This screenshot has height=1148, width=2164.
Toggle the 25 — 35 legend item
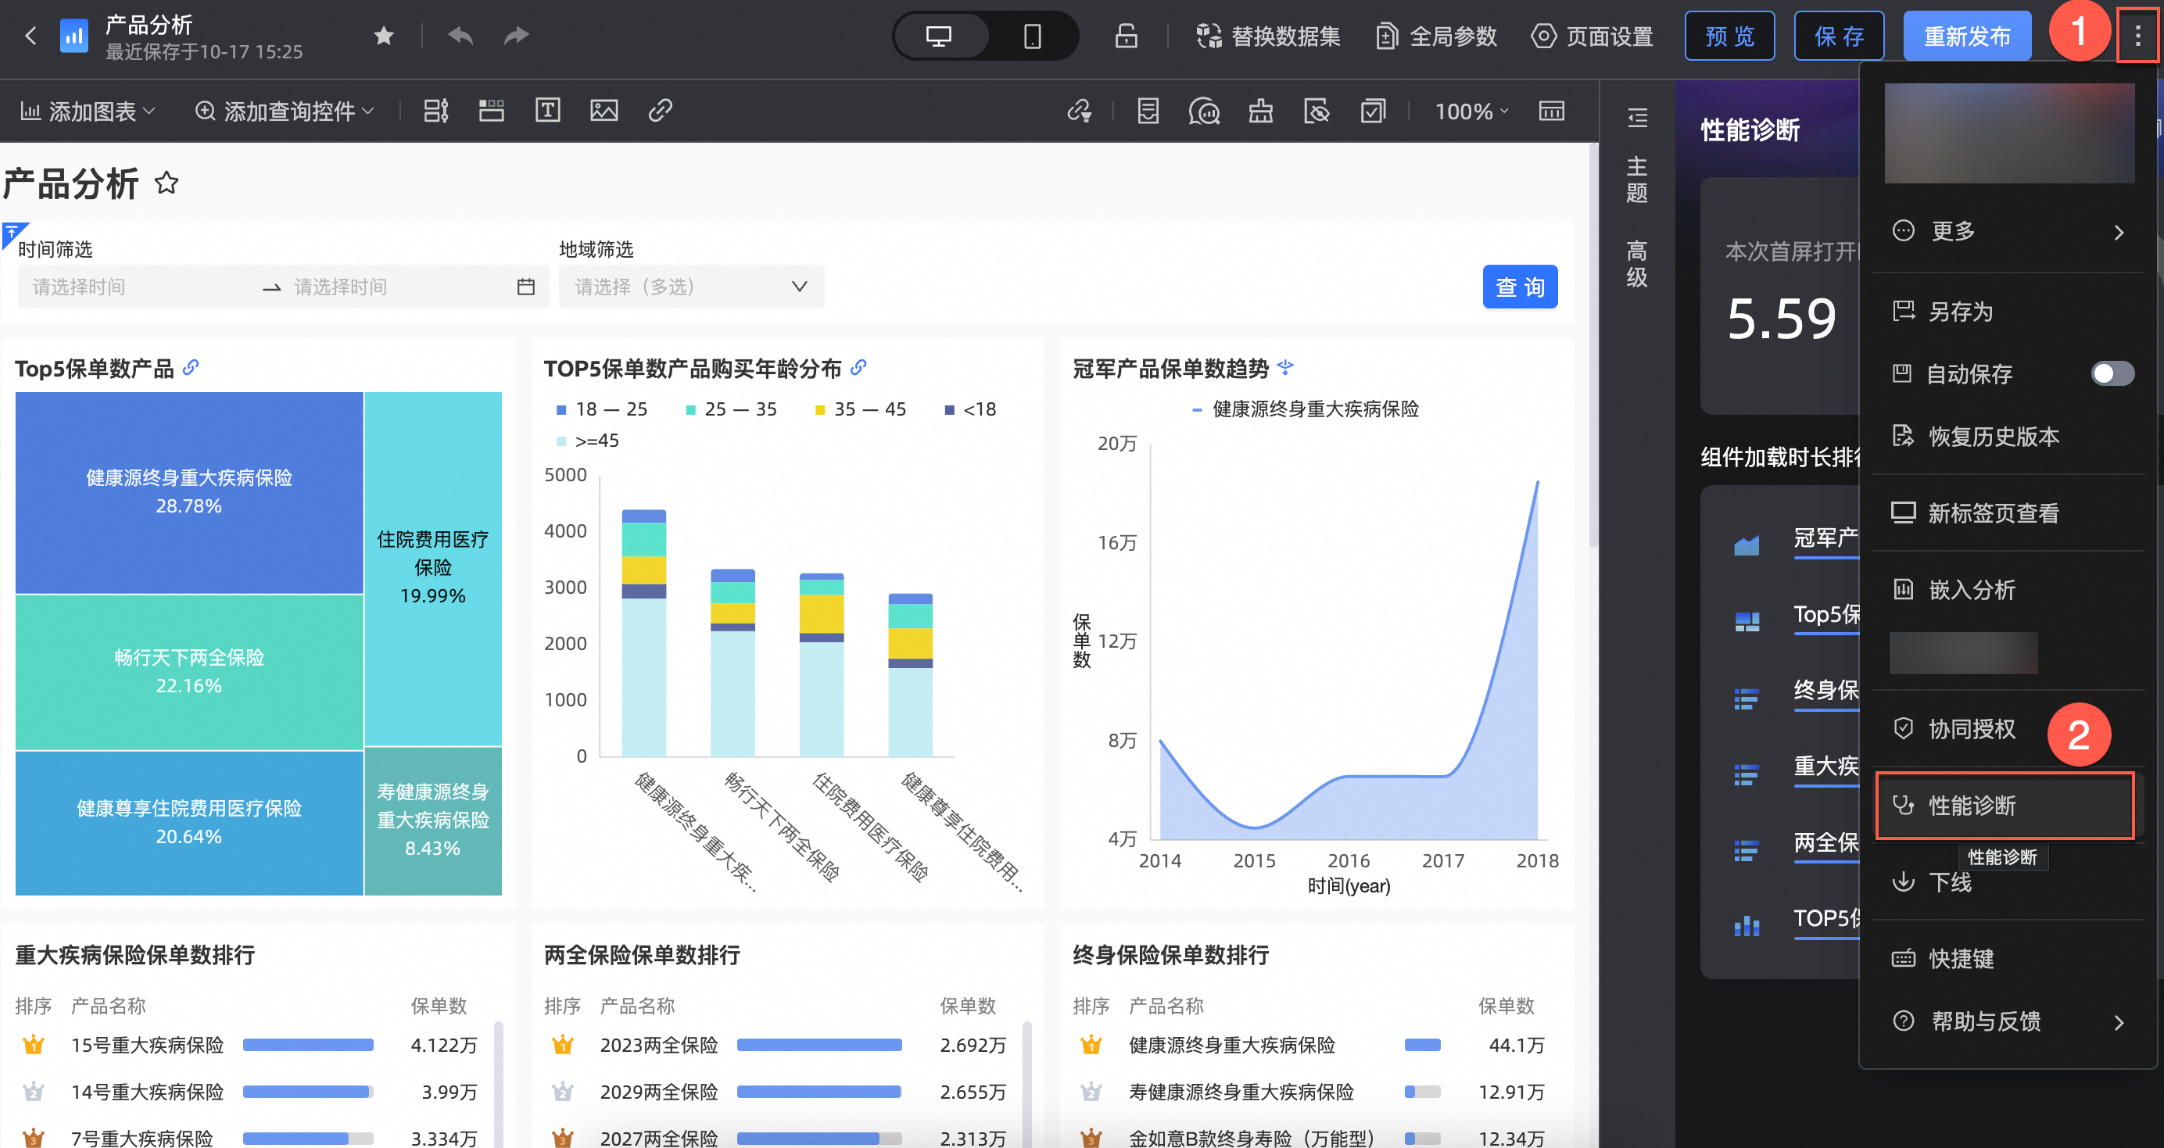click(x=731, y=409)
